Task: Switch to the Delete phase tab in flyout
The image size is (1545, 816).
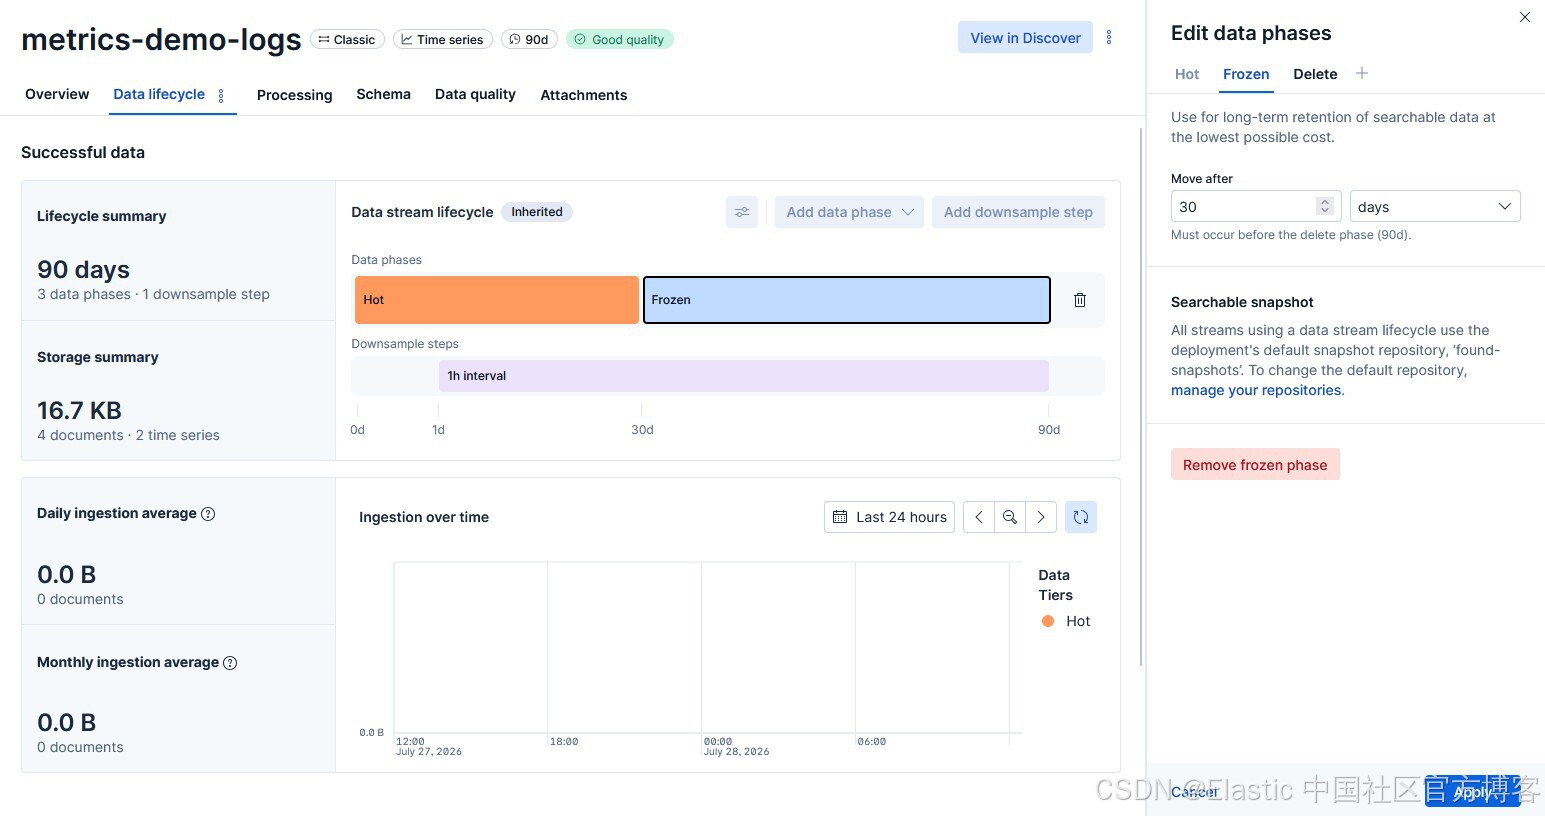Action: click(1315, 74)
